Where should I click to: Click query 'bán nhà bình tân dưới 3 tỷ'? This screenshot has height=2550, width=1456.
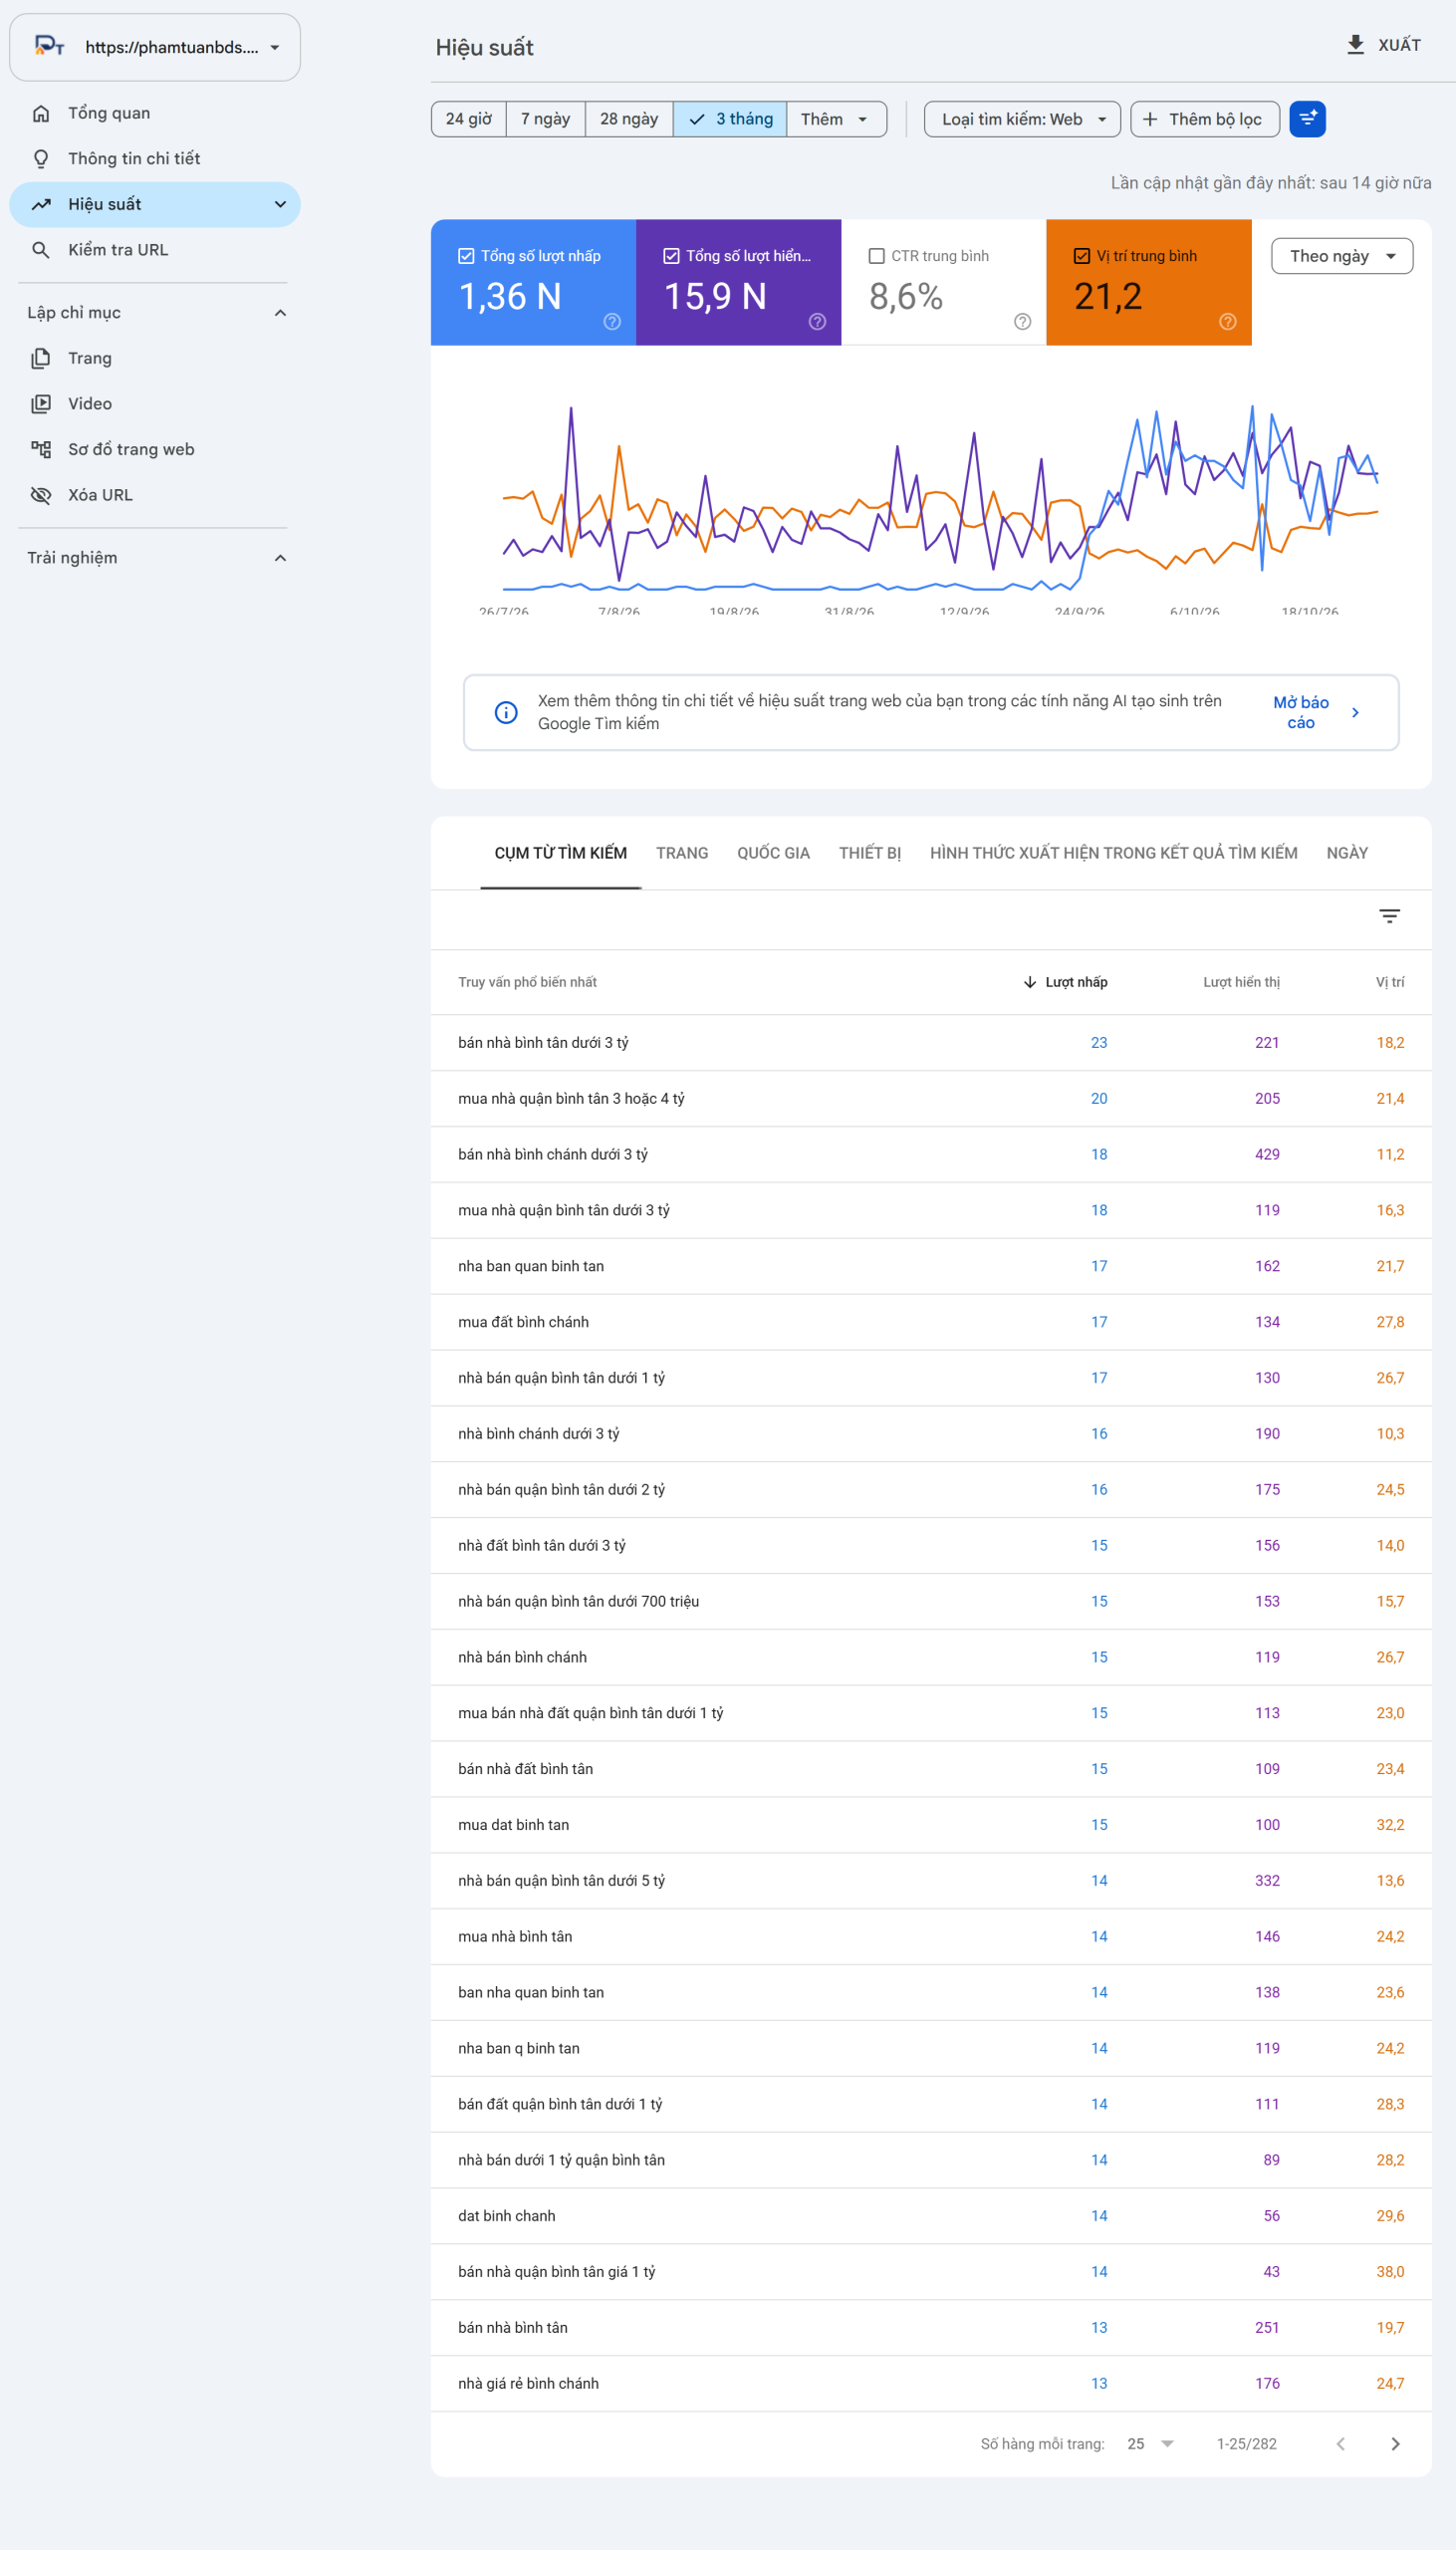[543, 1043]
